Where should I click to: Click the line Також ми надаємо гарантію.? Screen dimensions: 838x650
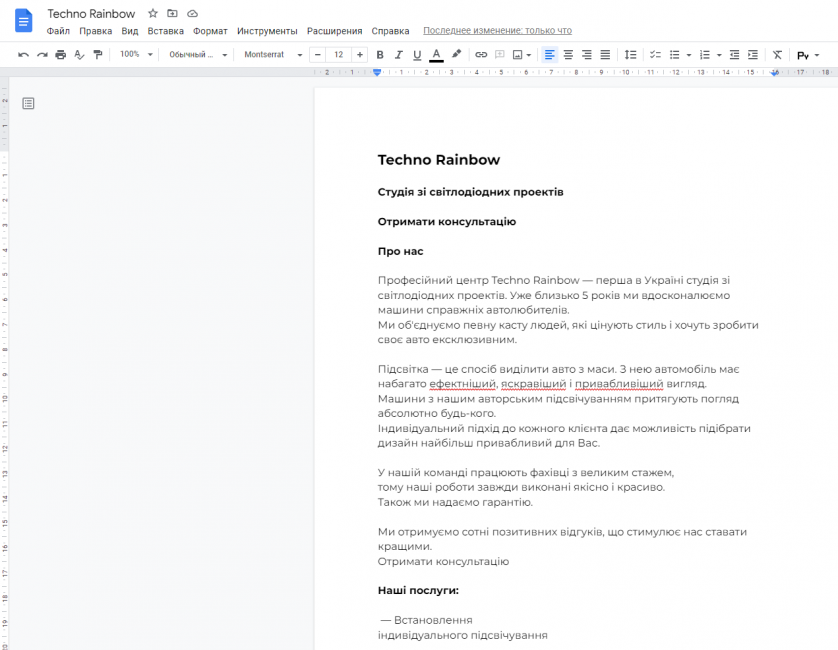(455, 502)
